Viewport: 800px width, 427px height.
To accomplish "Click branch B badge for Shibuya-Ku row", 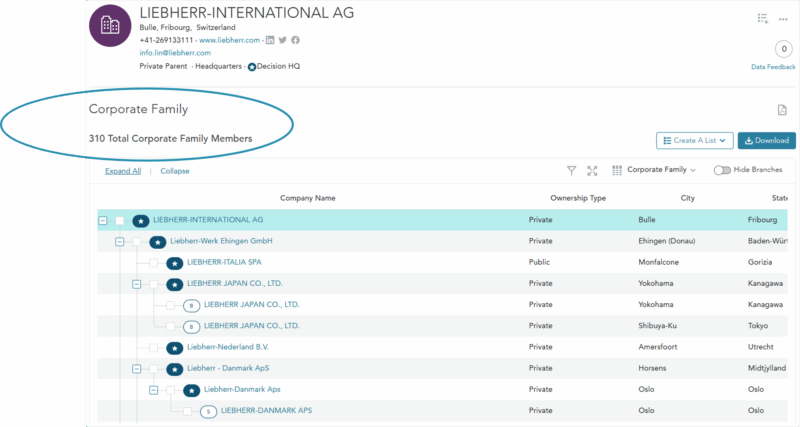I will coord(191,327).
